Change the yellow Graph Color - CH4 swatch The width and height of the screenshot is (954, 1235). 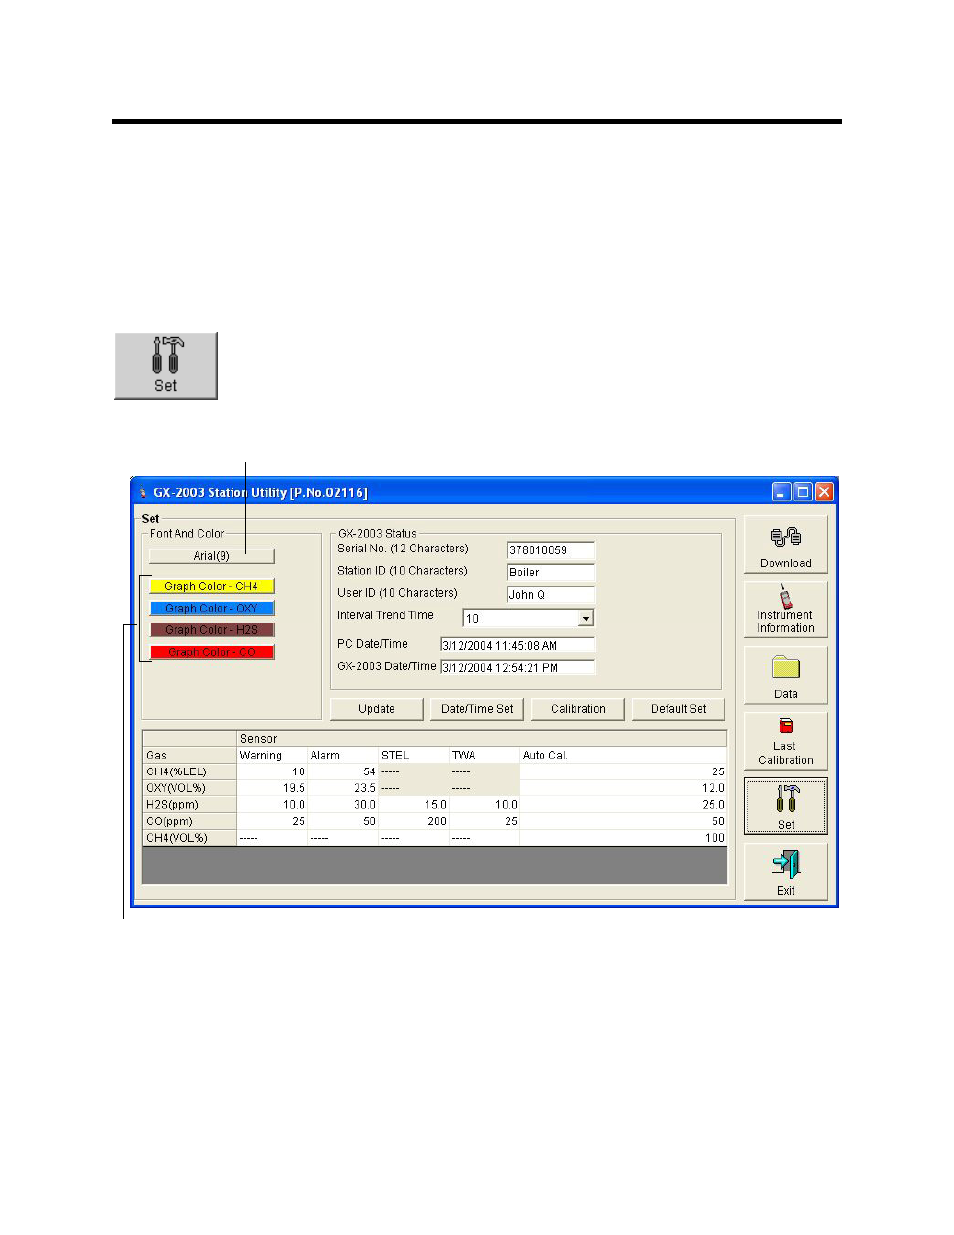tap(211, 586)
